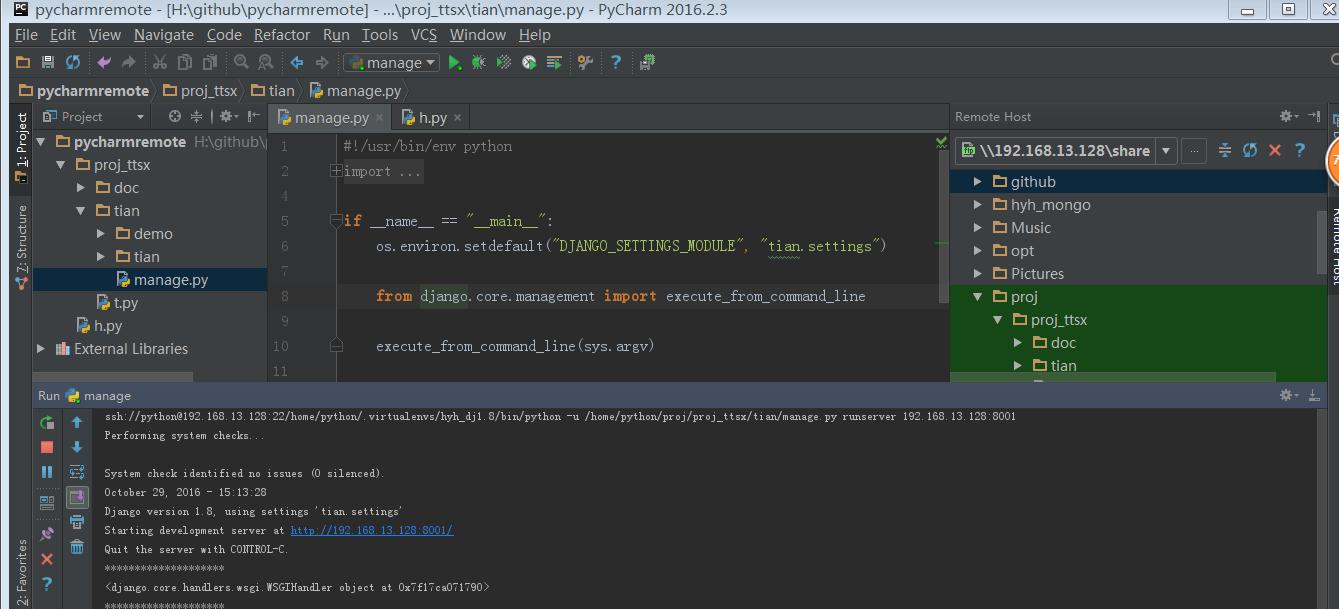This screenshot has height=609, width=1339.
Task: Collapse all in Project panel
Action: [197, 116]
